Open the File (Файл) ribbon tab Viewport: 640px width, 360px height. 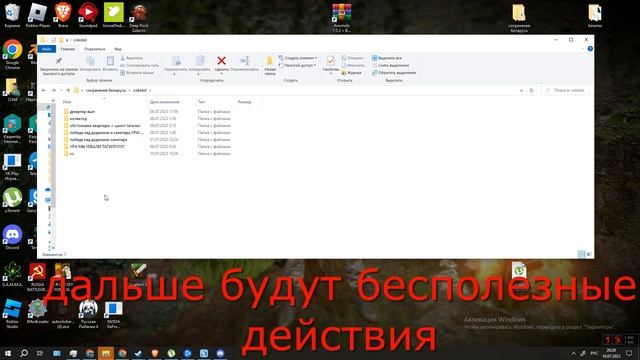pos(47,49)
